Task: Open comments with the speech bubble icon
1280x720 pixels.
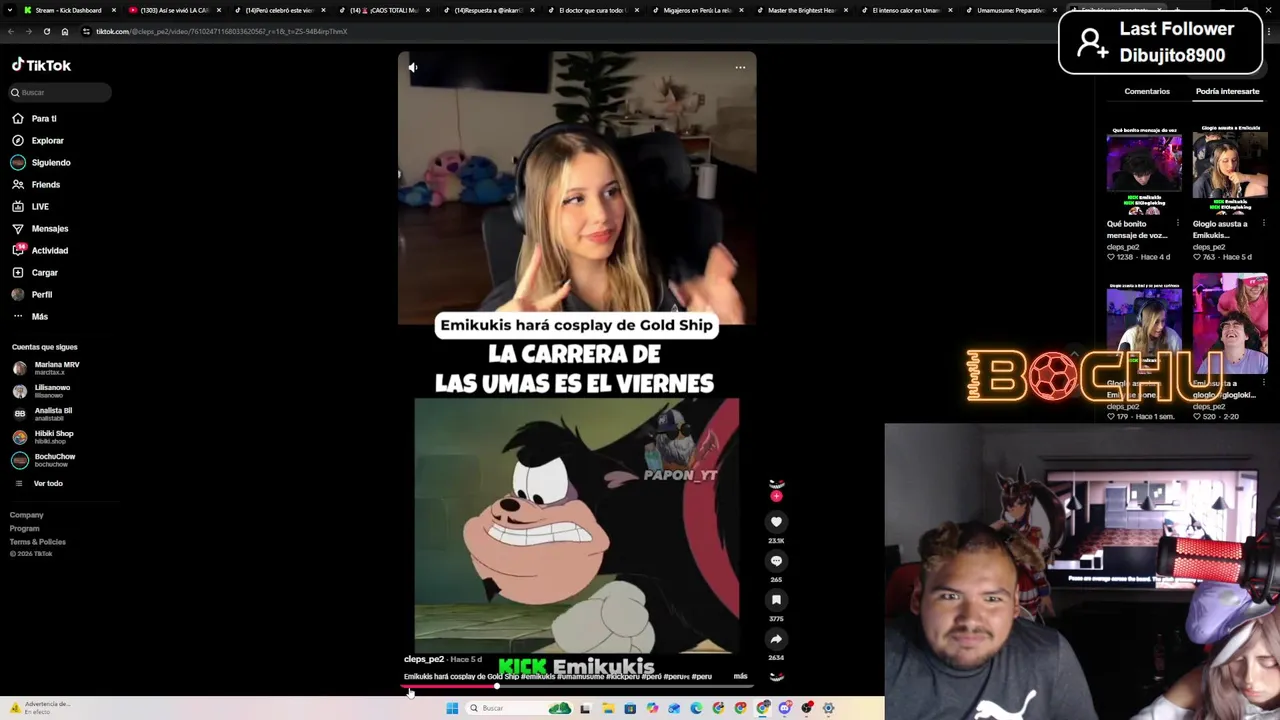Action: coord(776,561)
